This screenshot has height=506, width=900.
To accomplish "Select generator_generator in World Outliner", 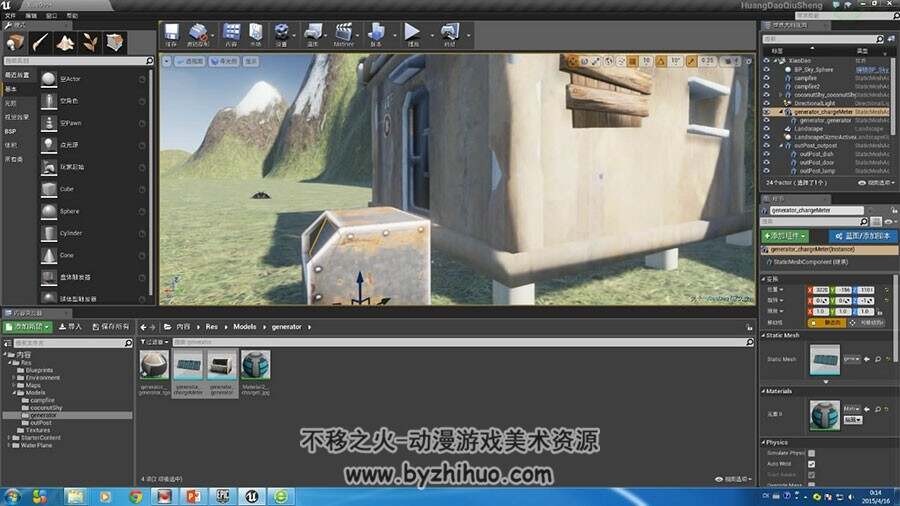I will pyautogui.click(x=825, y=121).
